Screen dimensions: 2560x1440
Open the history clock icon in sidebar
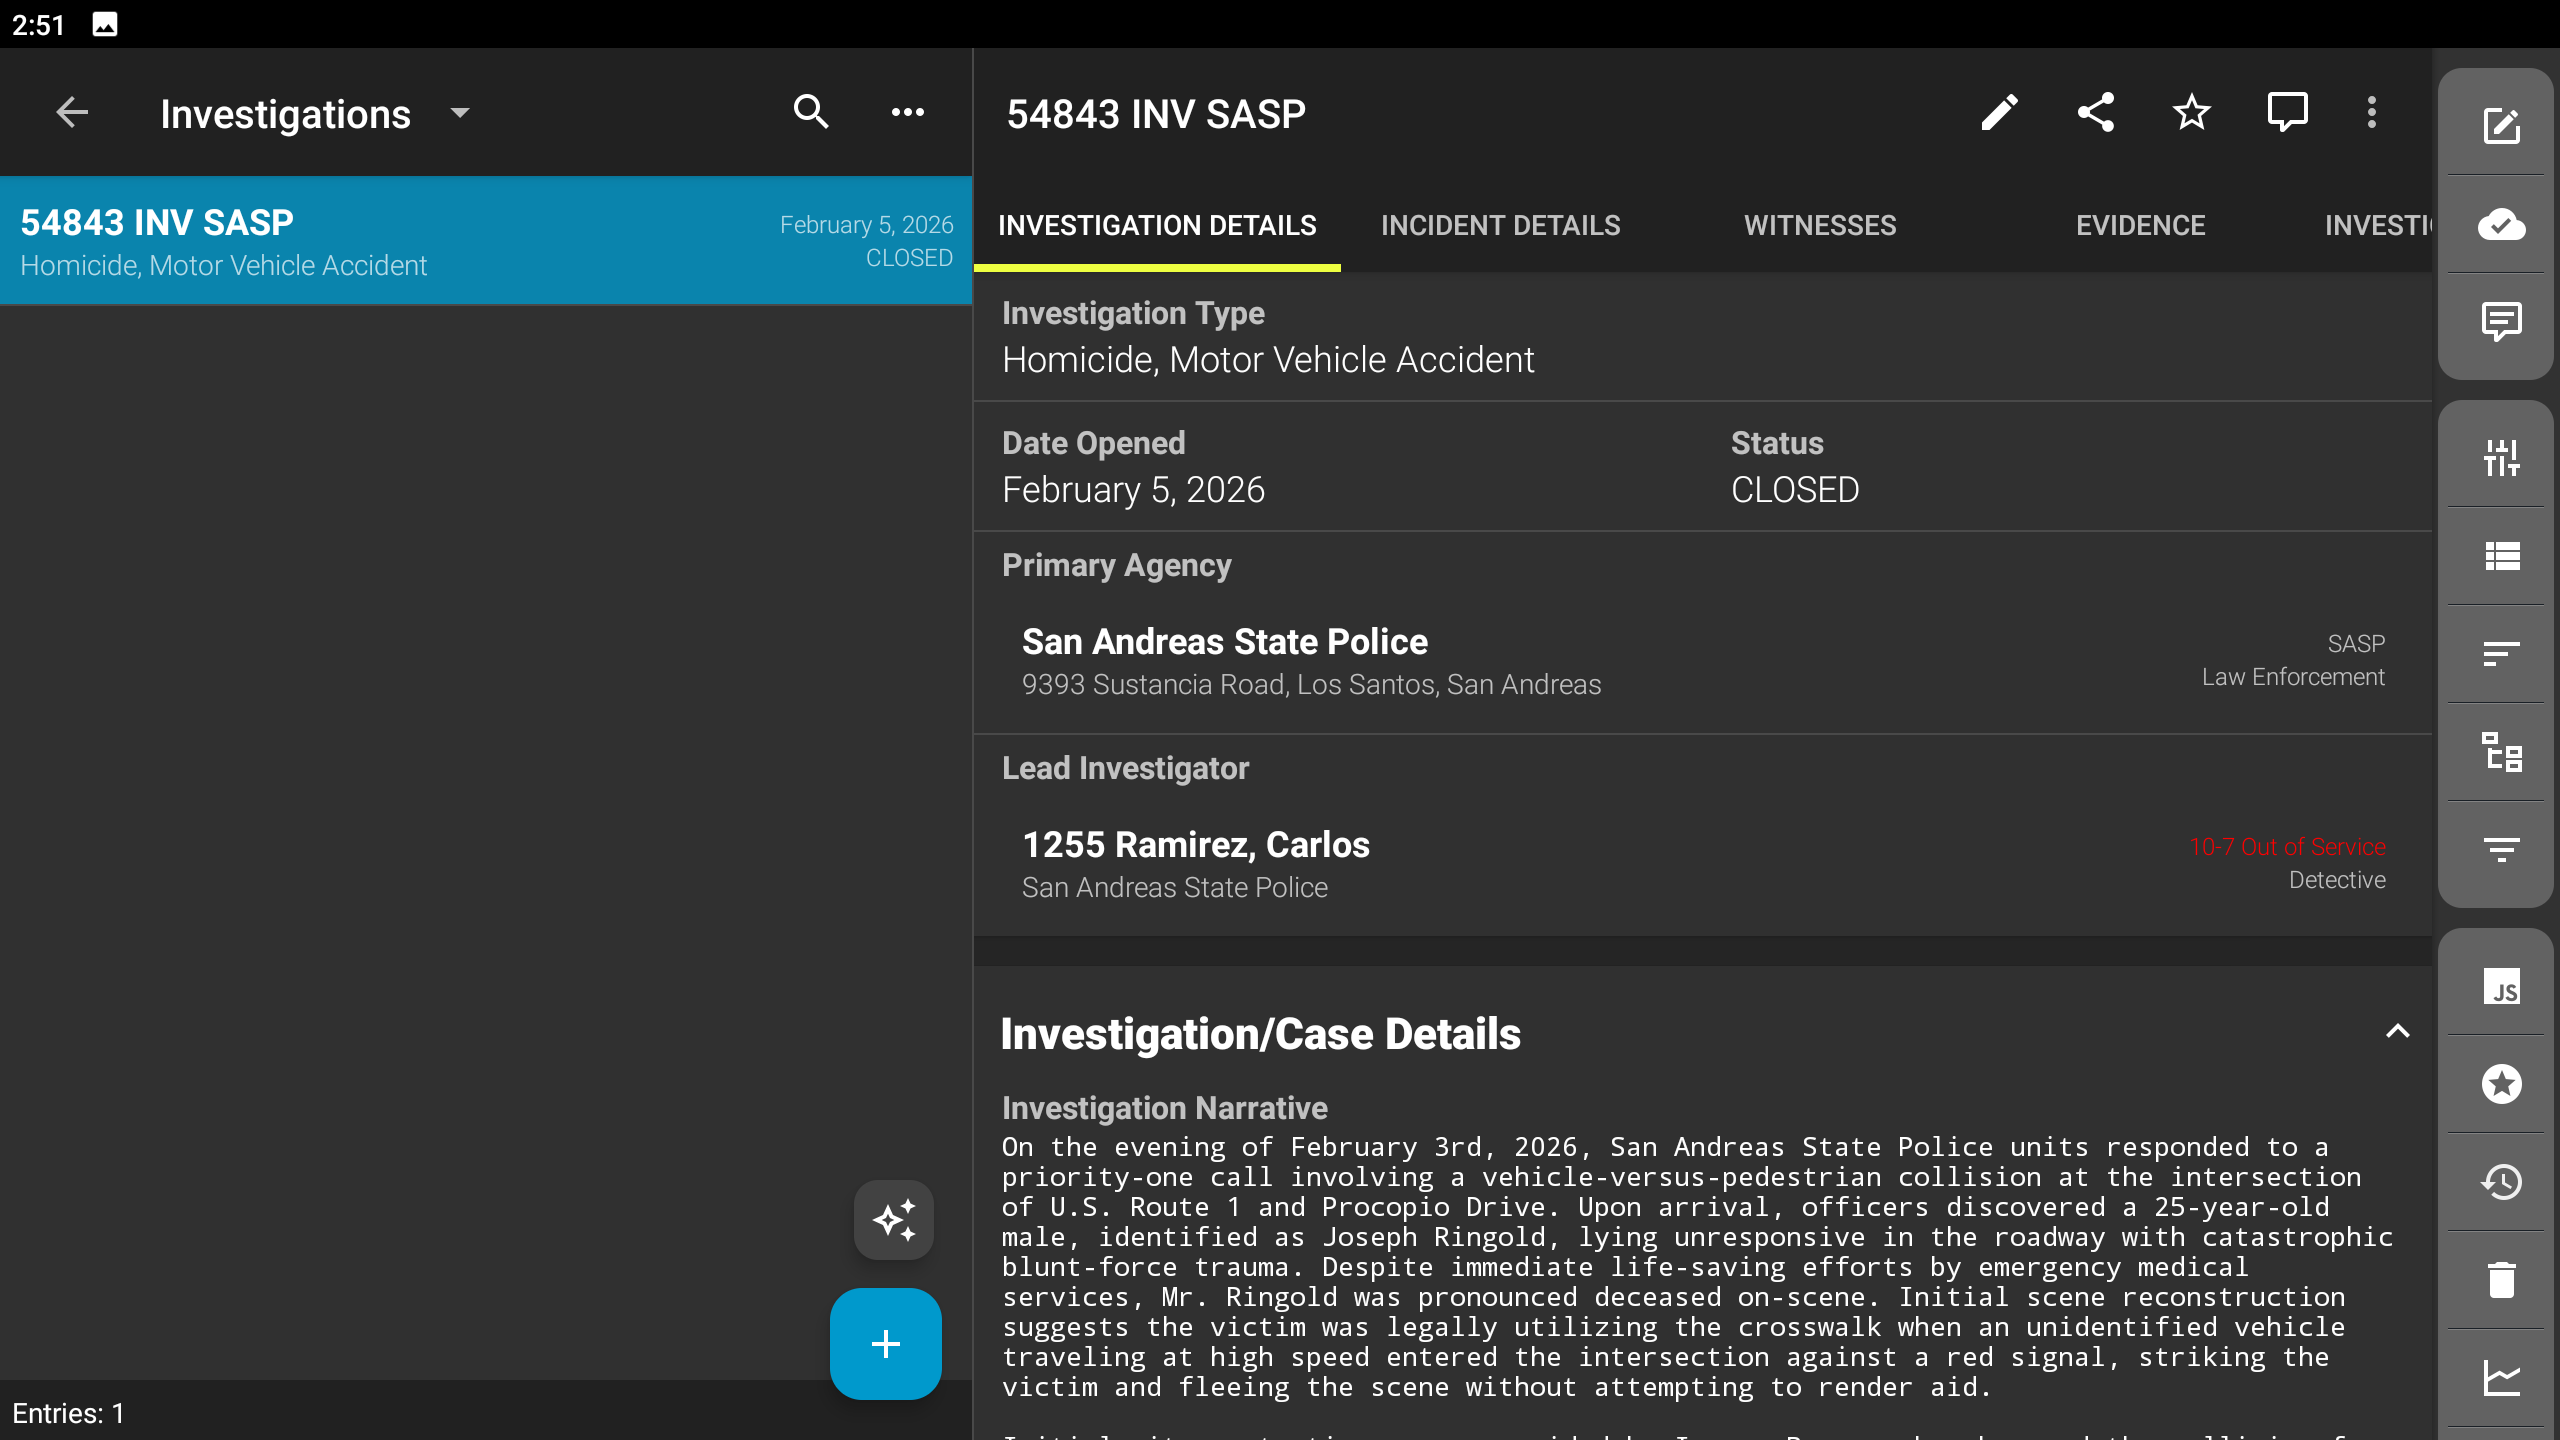pyautogui.click(x=2501, y=1182)
